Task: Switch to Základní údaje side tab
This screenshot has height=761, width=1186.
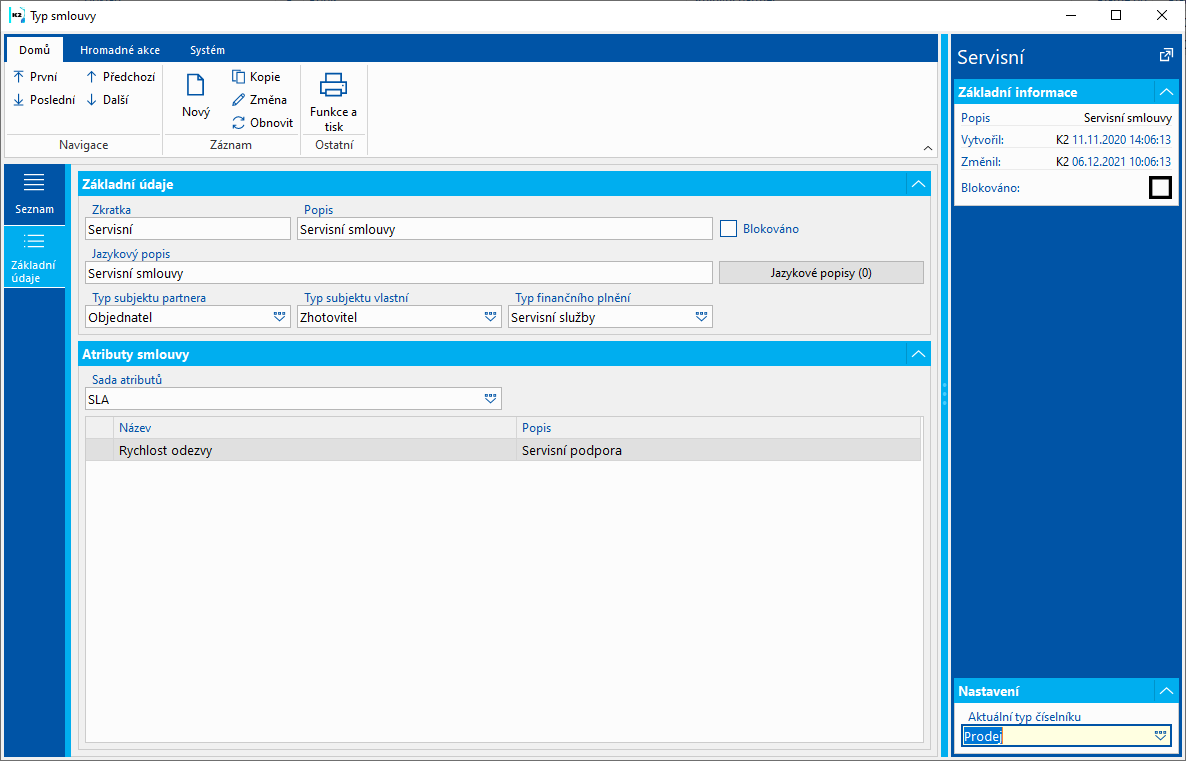Action: coord(34,257)
